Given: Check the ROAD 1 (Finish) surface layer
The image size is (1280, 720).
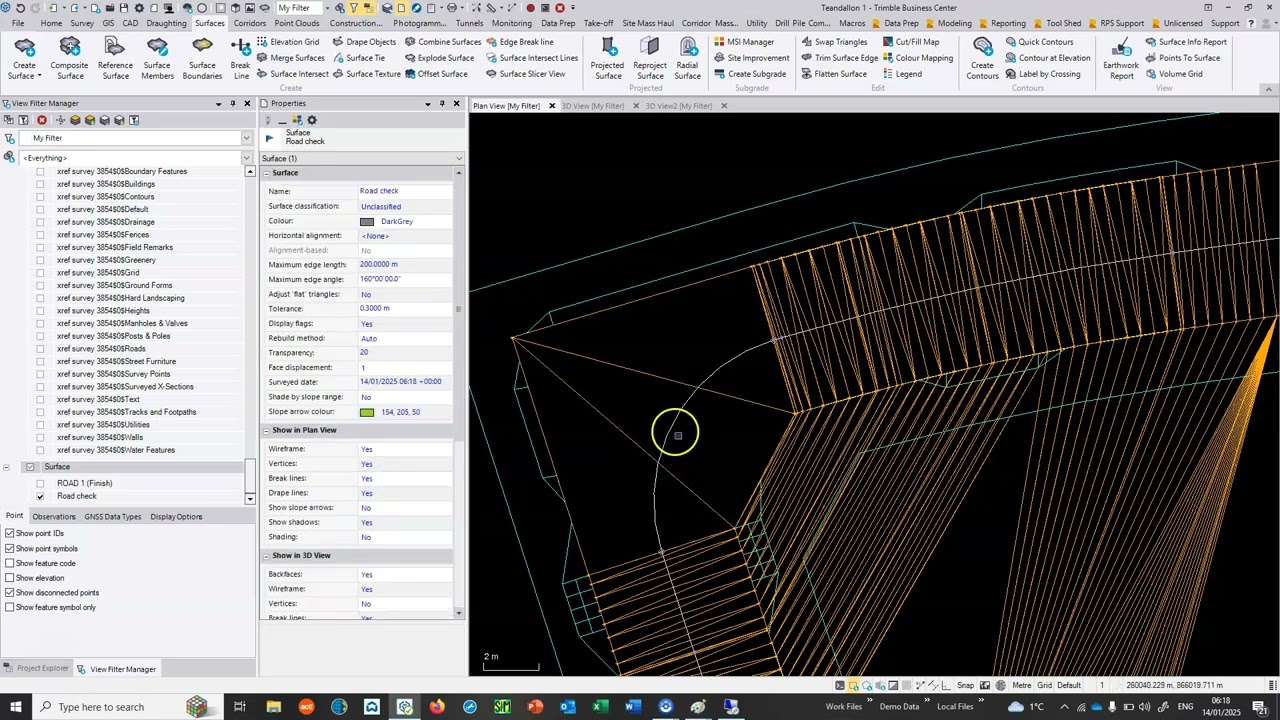Looking at the screenshot, I should (41, 484).
